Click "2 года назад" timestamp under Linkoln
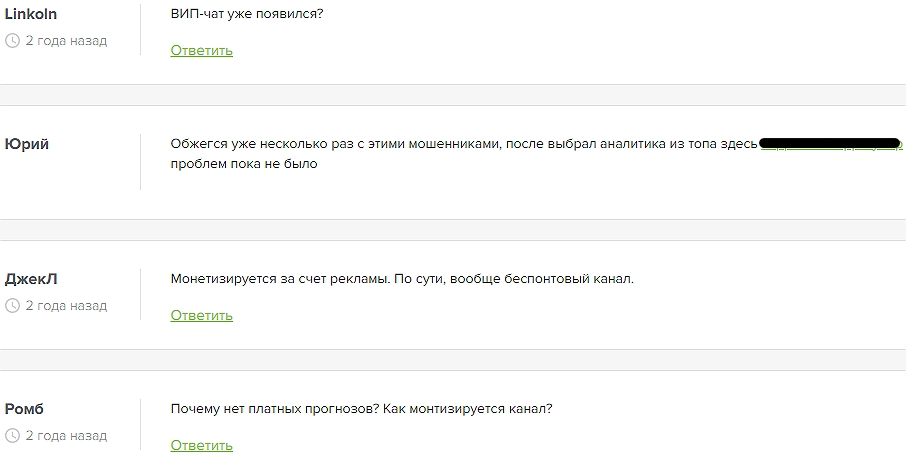This screenshot has width=906, height=456. tap(66, 41)
